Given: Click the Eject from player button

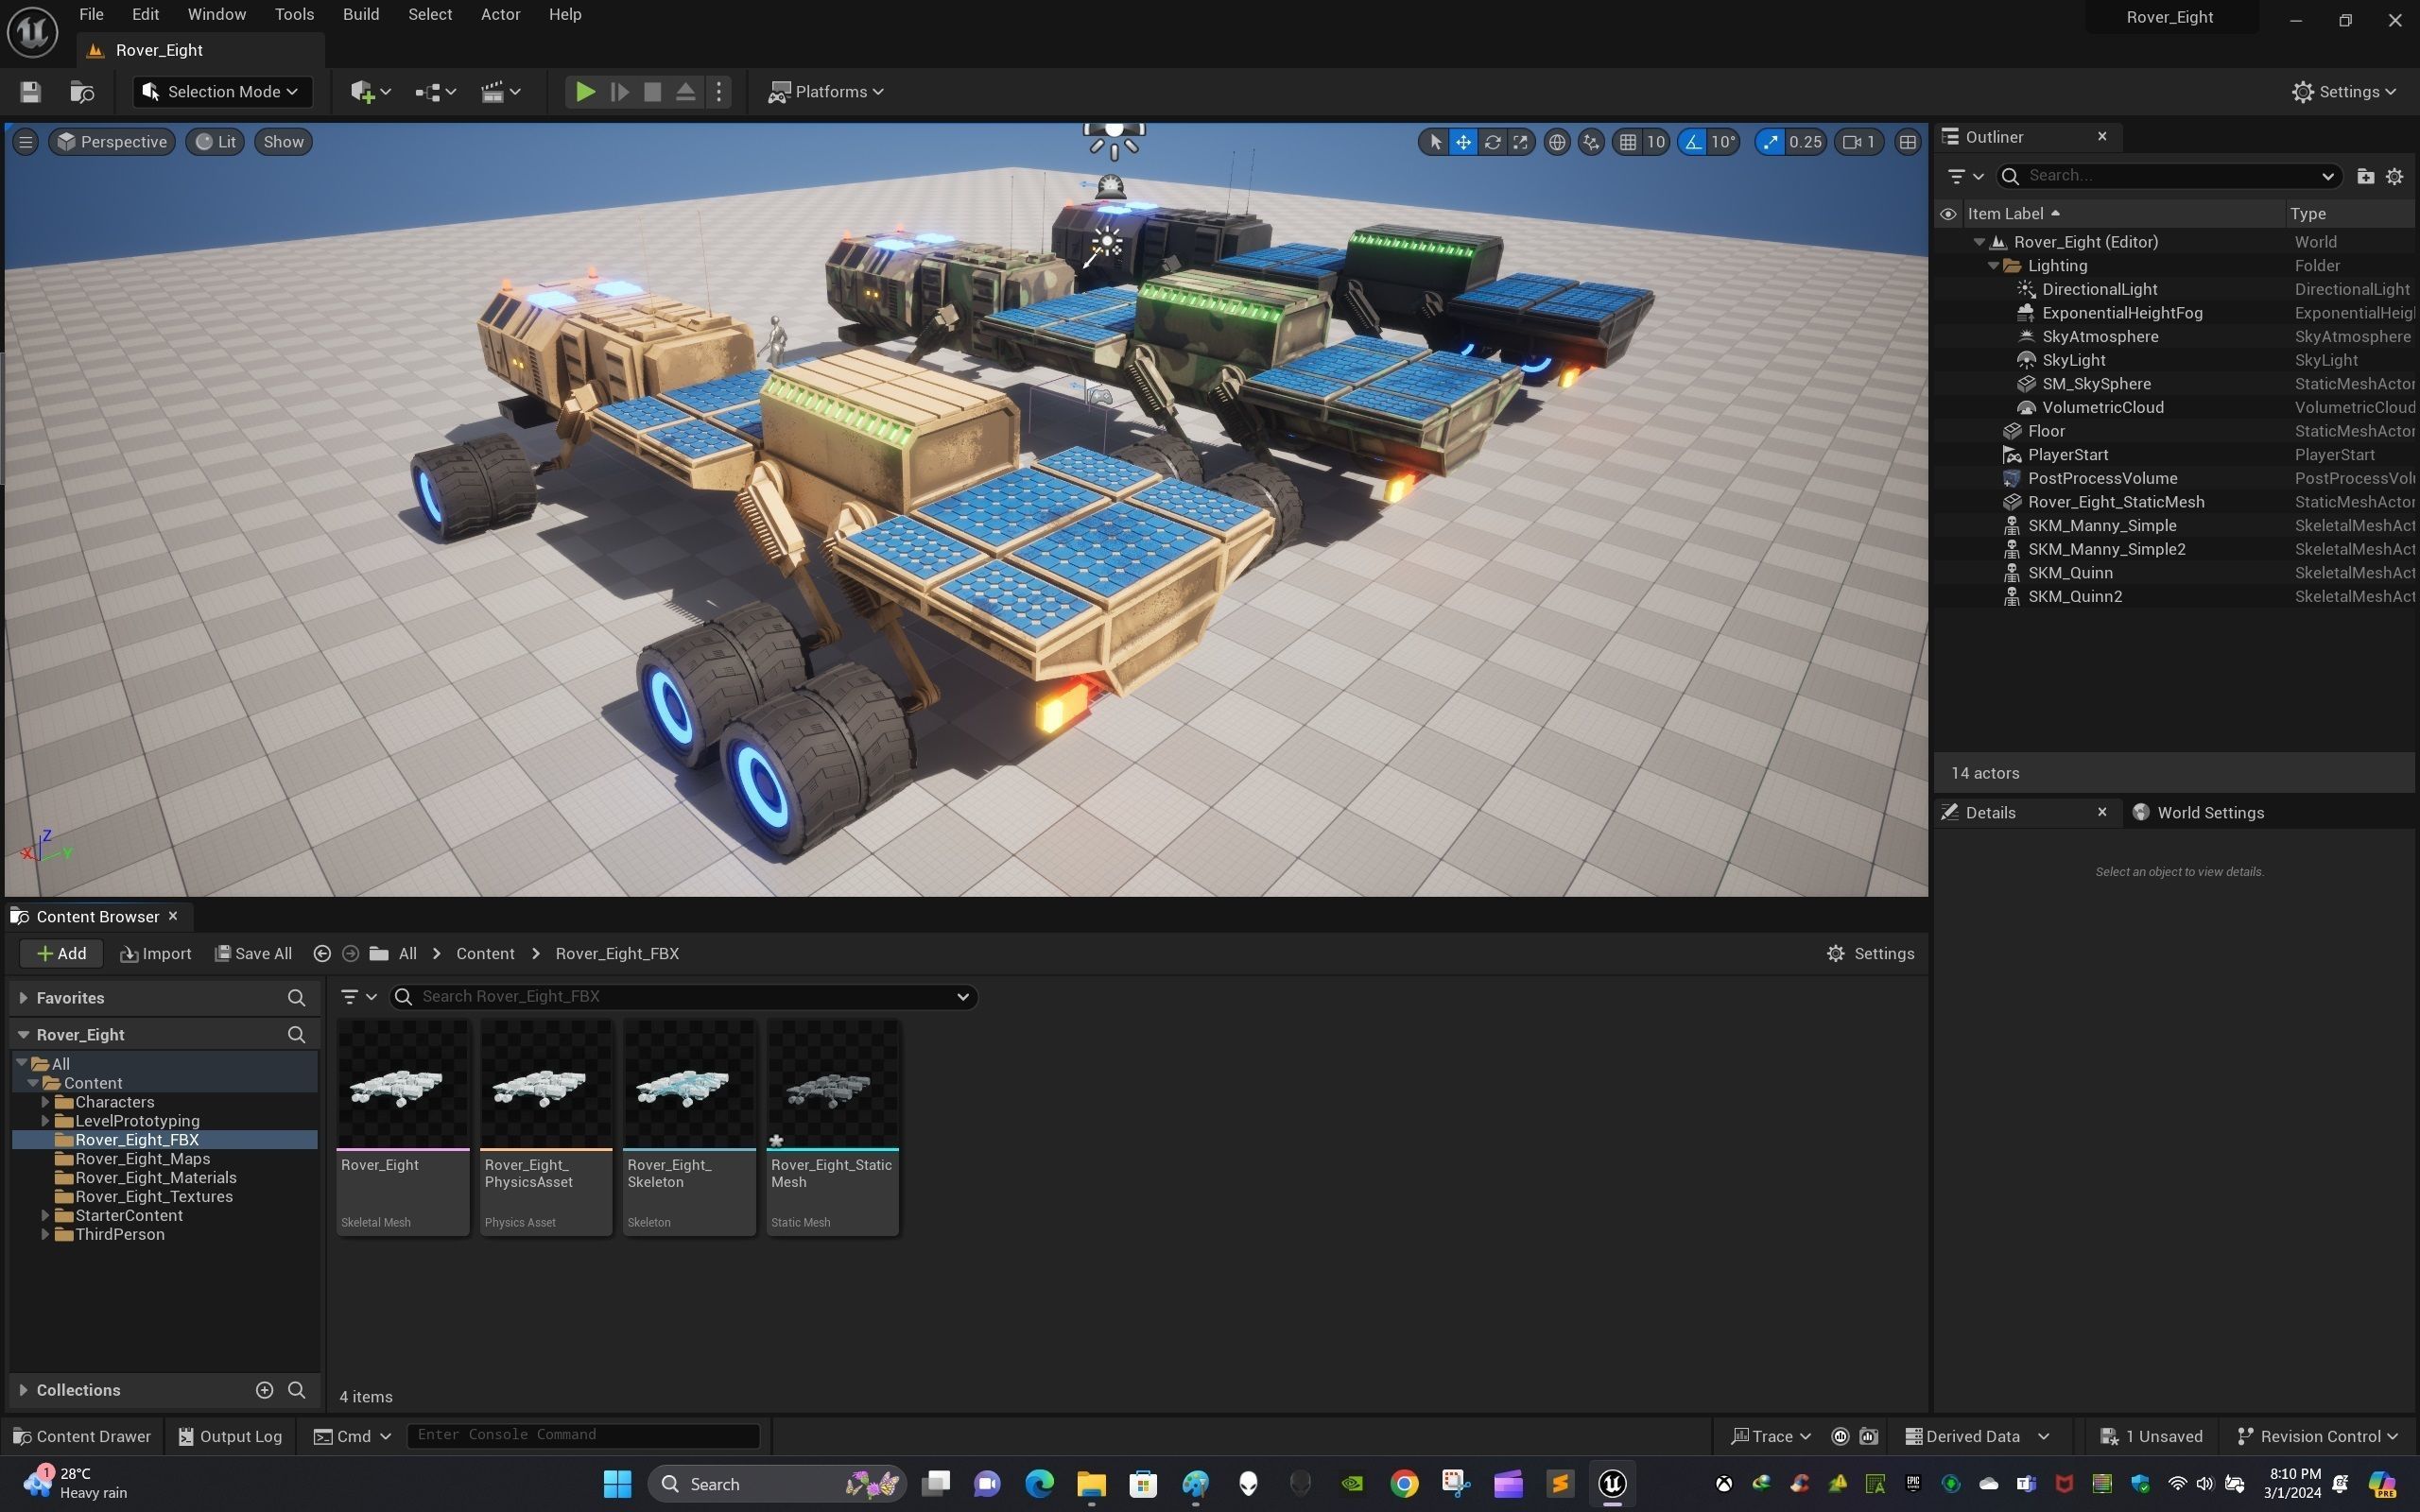Looking at the screenshot, I should [x=685, y=92].
